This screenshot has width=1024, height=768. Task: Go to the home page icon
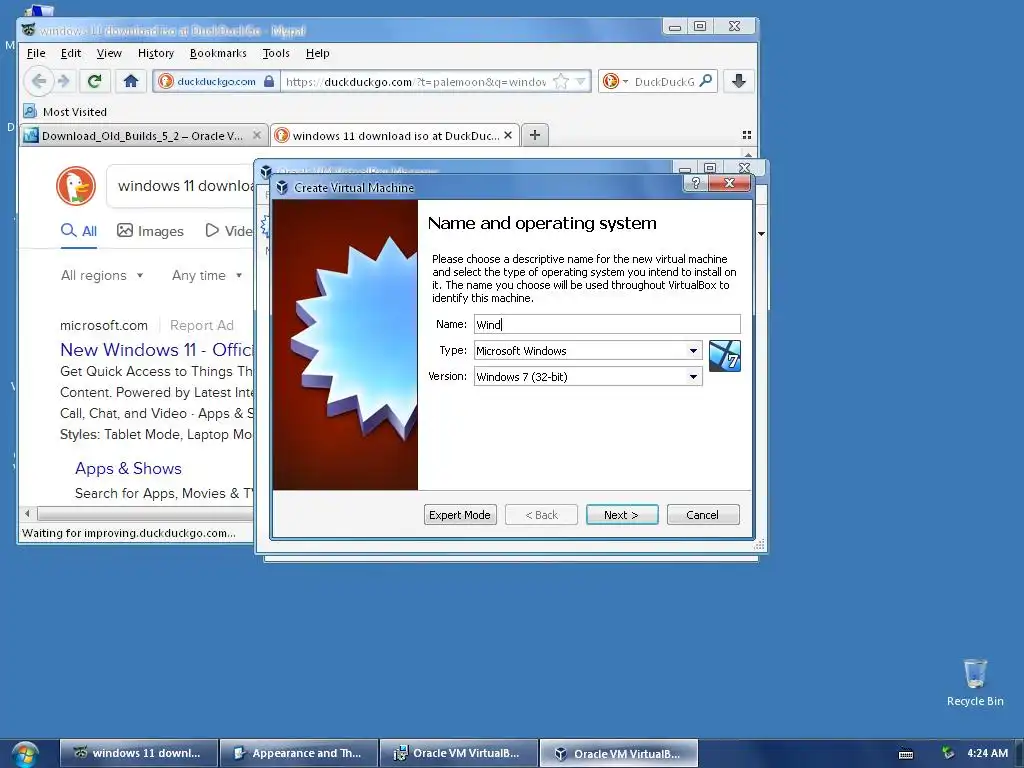pyautogui.click(x=131, y=81)
